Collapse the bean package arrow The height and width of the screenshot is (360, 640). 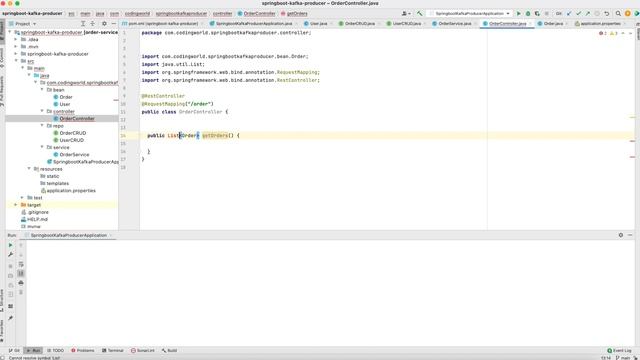click(x=42, y=89)
